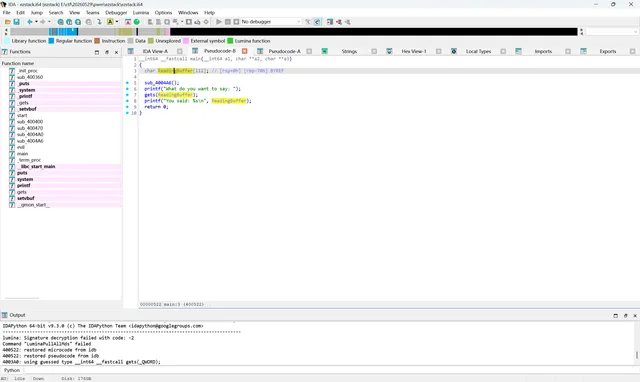The image size is (640, 382).
Task: Open the Lumina menu
Action: tap(141, 13)
